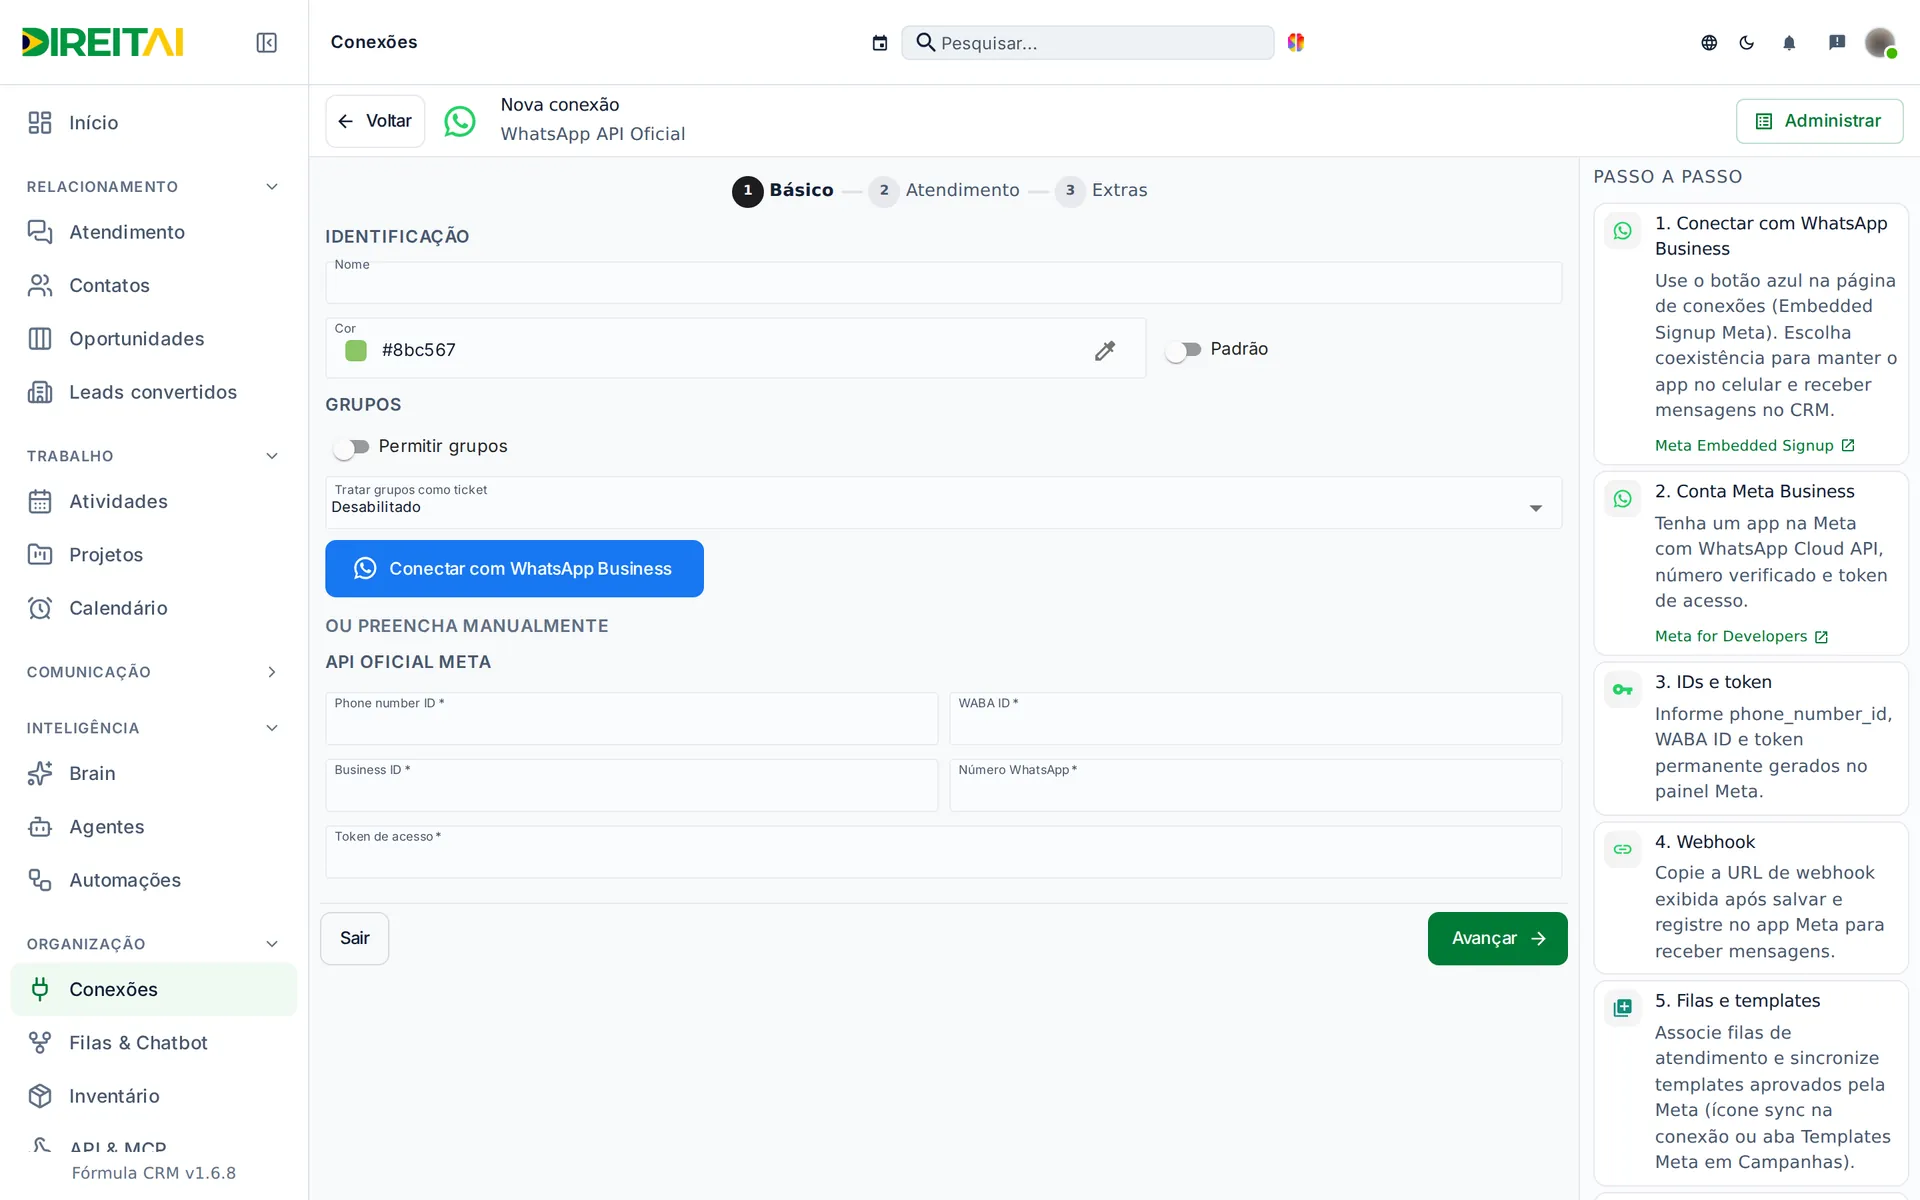Click the colorful brain icon beside search
This screenshot has height=1200, width=1920.
click(1296, 42)
